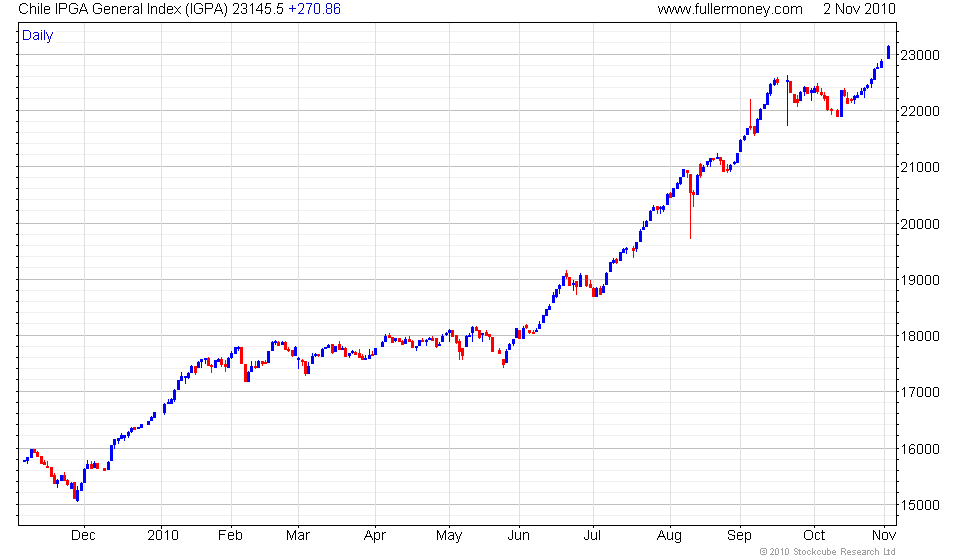Click the 'Dec' x-axis label
This screenshot has height=560, width=980.
[83, 536]
